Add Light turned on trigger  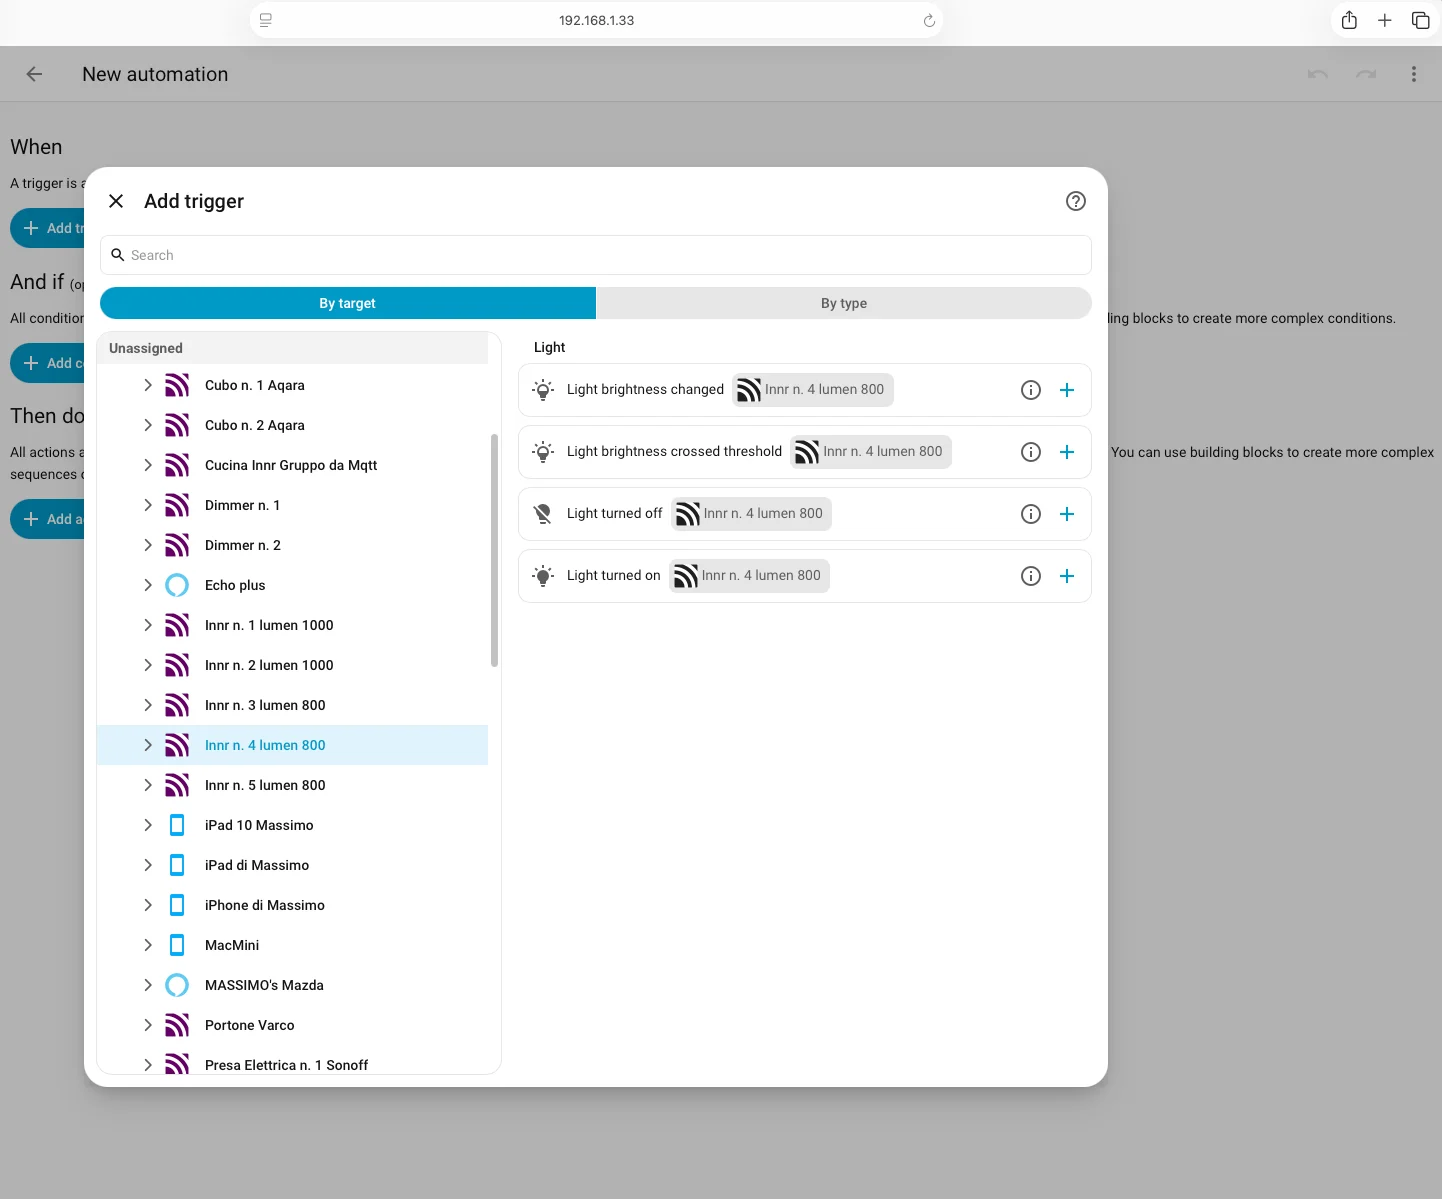tap(1067, 576)
